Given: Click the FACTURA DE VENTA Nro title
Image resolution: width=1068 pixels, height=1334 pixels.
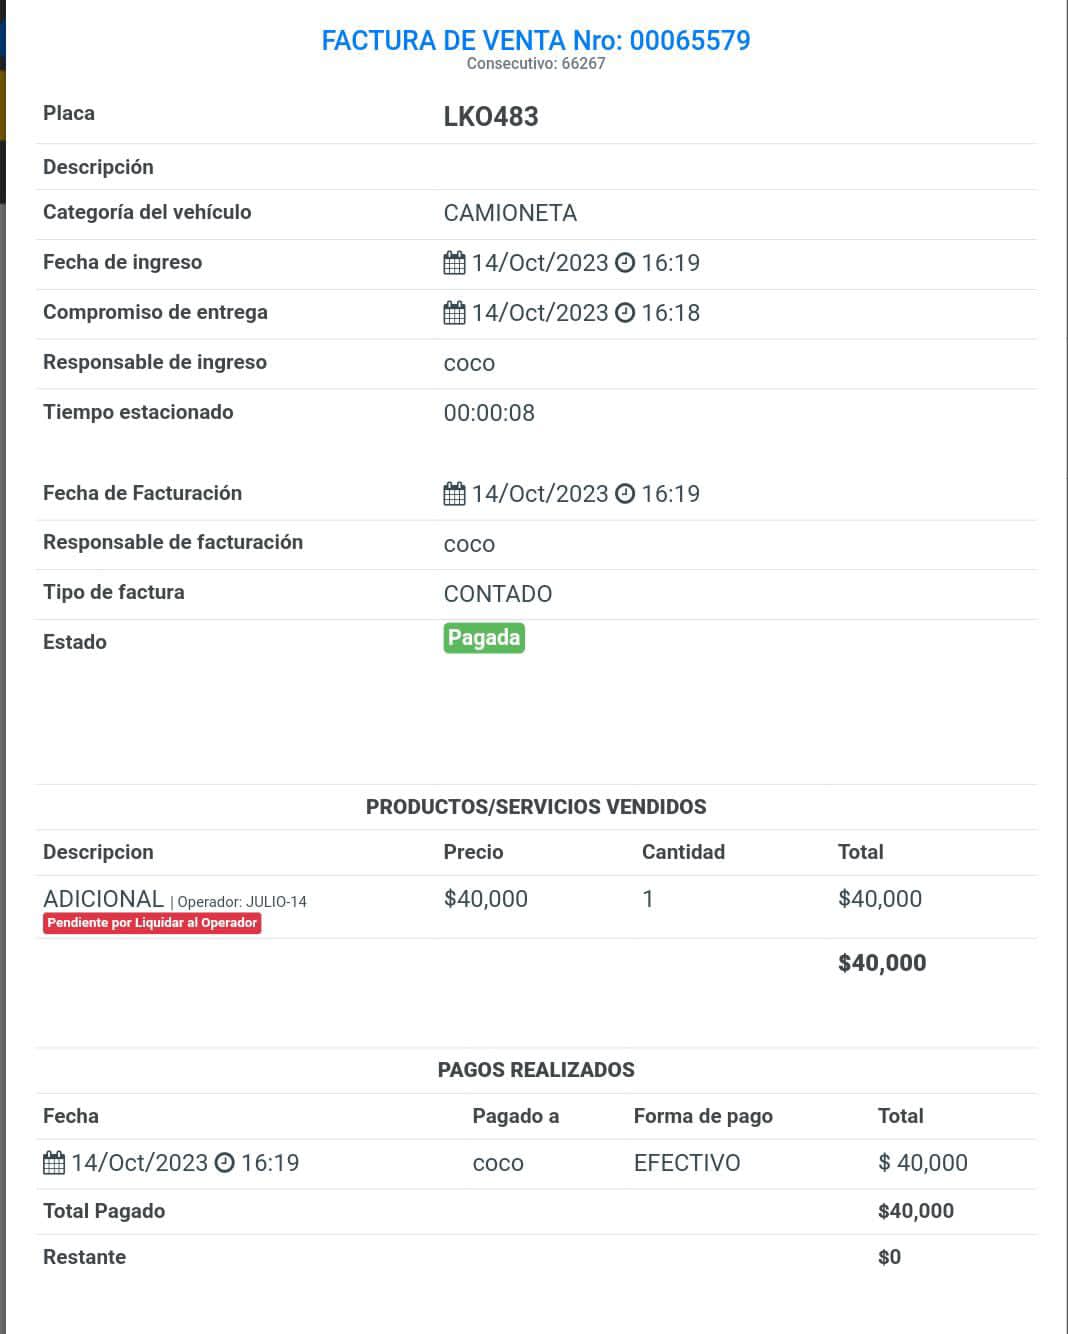Looking at the screenshot, I should tap(536, 41).
